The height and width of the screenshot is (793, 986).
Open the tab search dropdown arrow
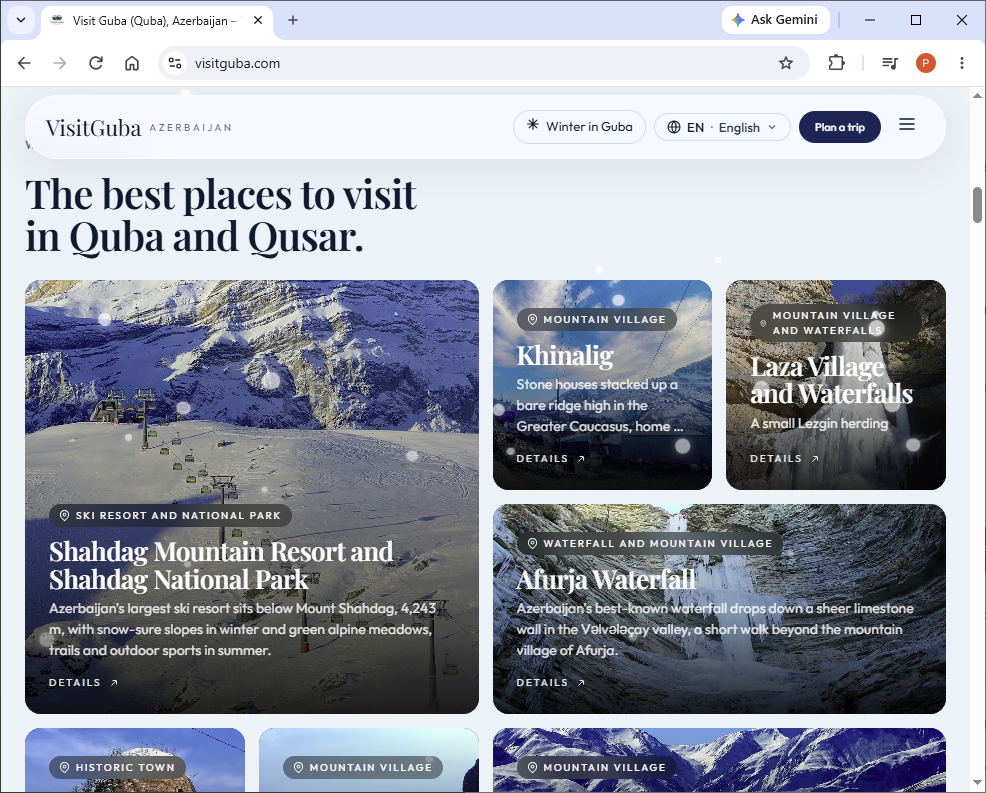point(21,20)
